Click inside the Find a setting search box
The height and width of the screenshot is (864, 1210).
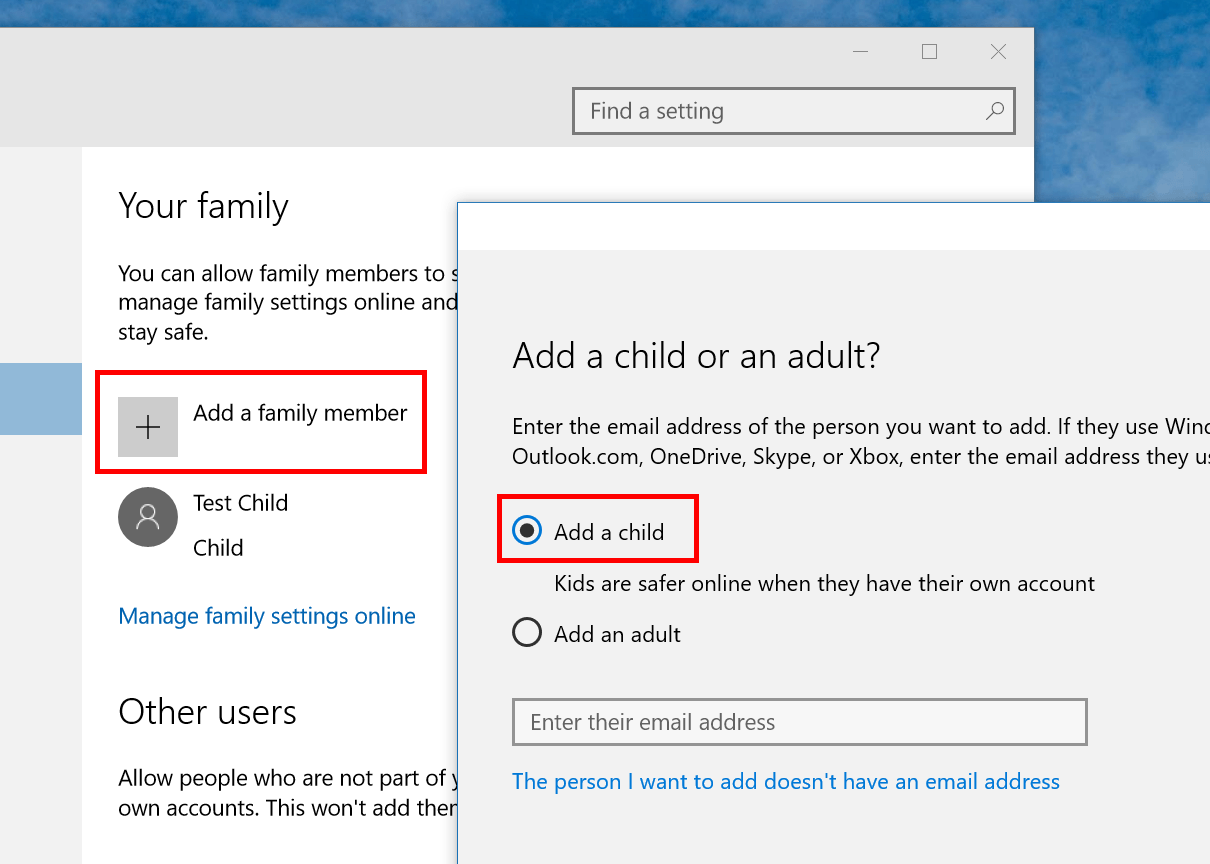tap(780, 111)
